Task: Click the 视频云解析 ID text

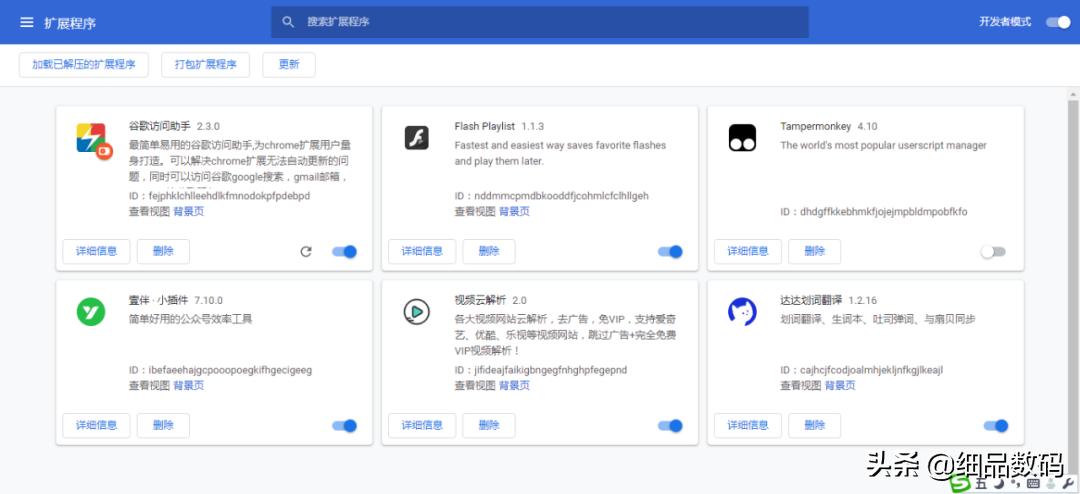Action: [541, 370]
